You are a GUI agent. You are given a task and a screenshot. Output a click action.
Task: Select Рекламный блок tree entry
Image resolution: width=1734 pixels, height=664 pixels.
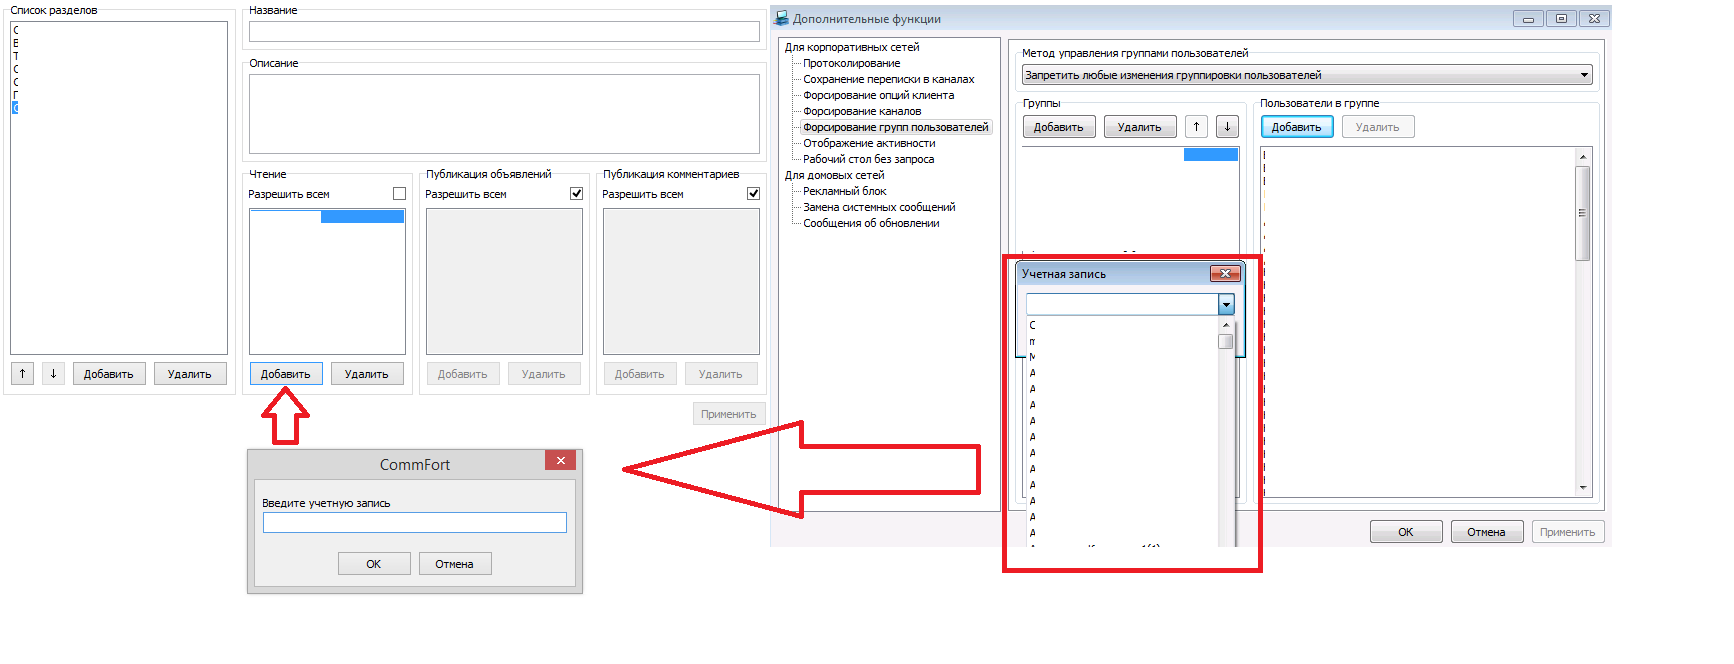(x=844, y=191)
